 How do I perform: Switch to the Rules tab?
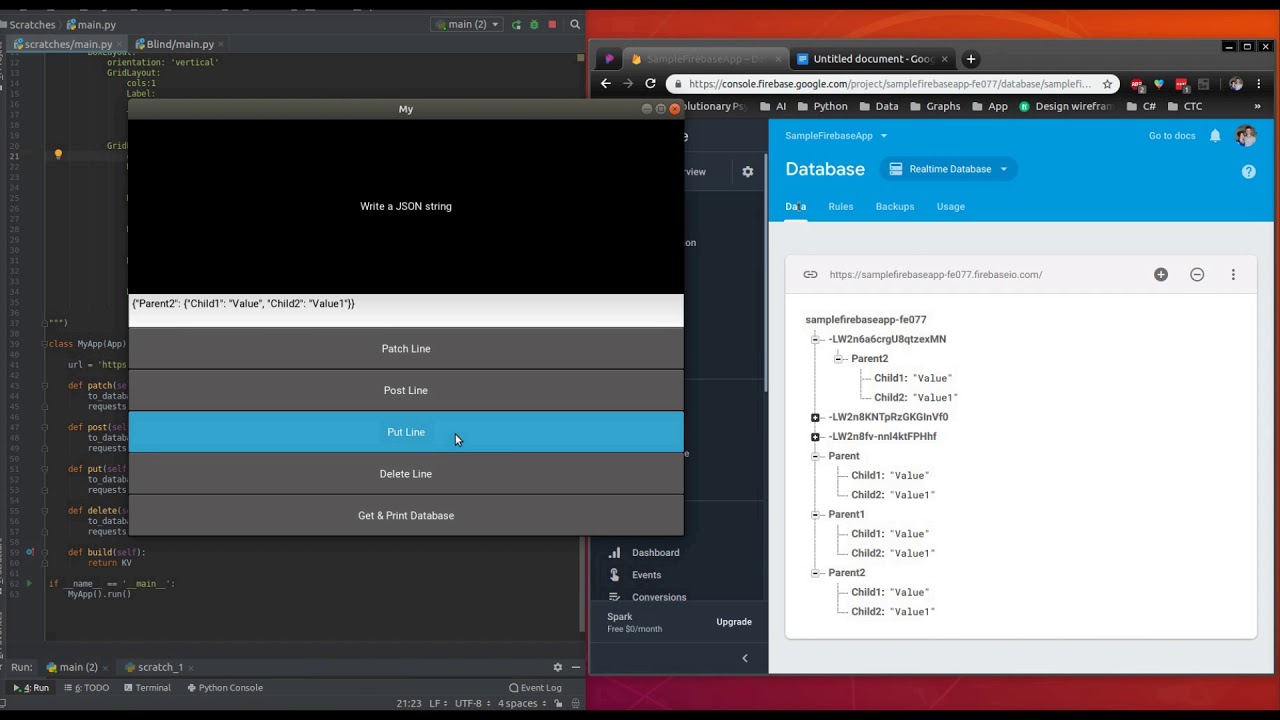840,207
